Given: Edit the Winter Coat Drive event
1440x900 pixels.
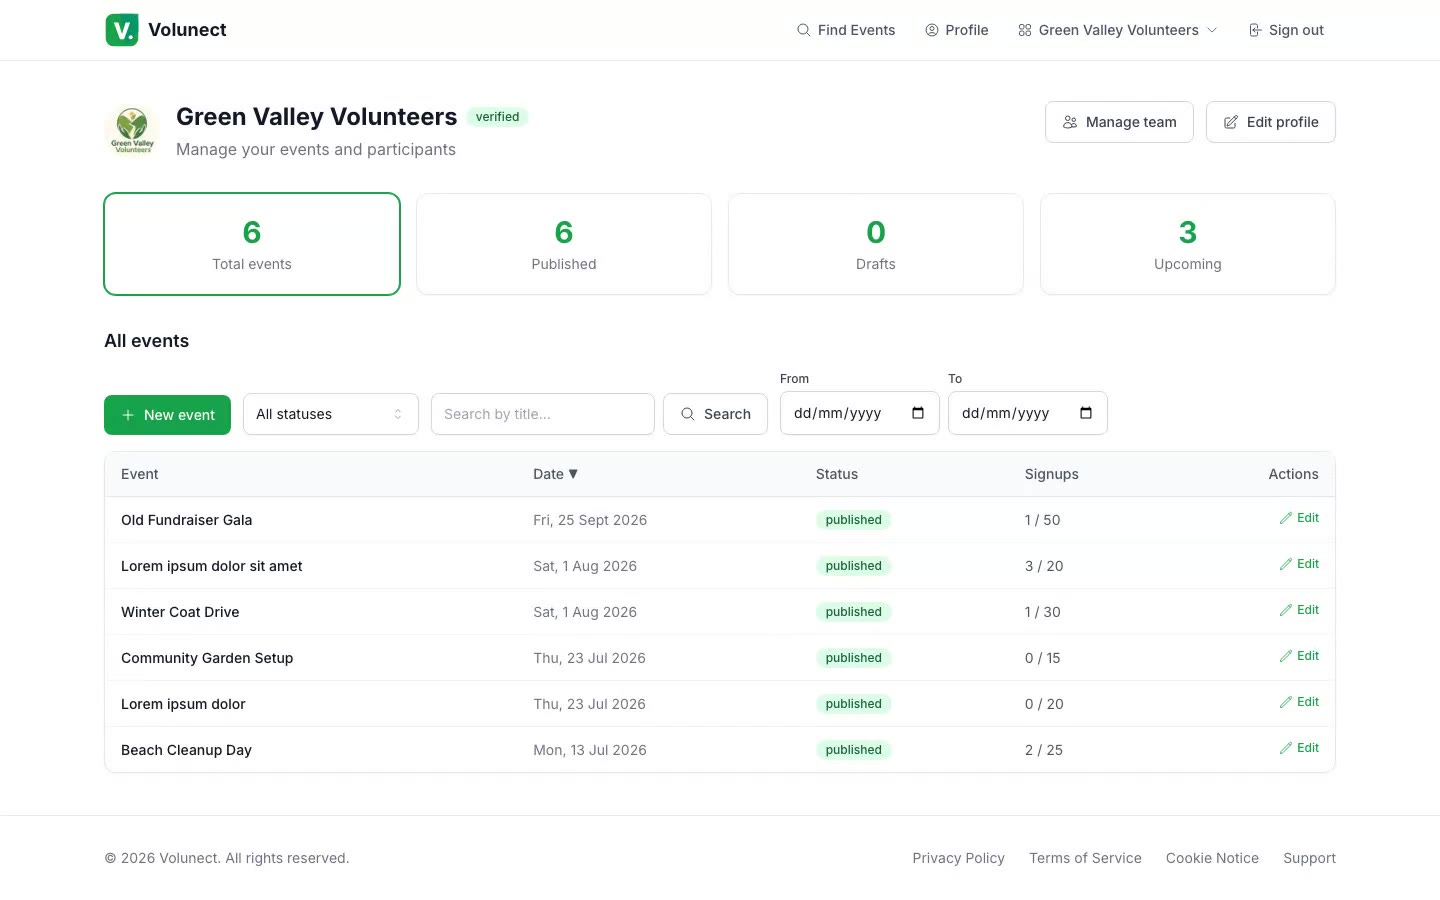Looking at the screenshot, I should point(1299,610).
